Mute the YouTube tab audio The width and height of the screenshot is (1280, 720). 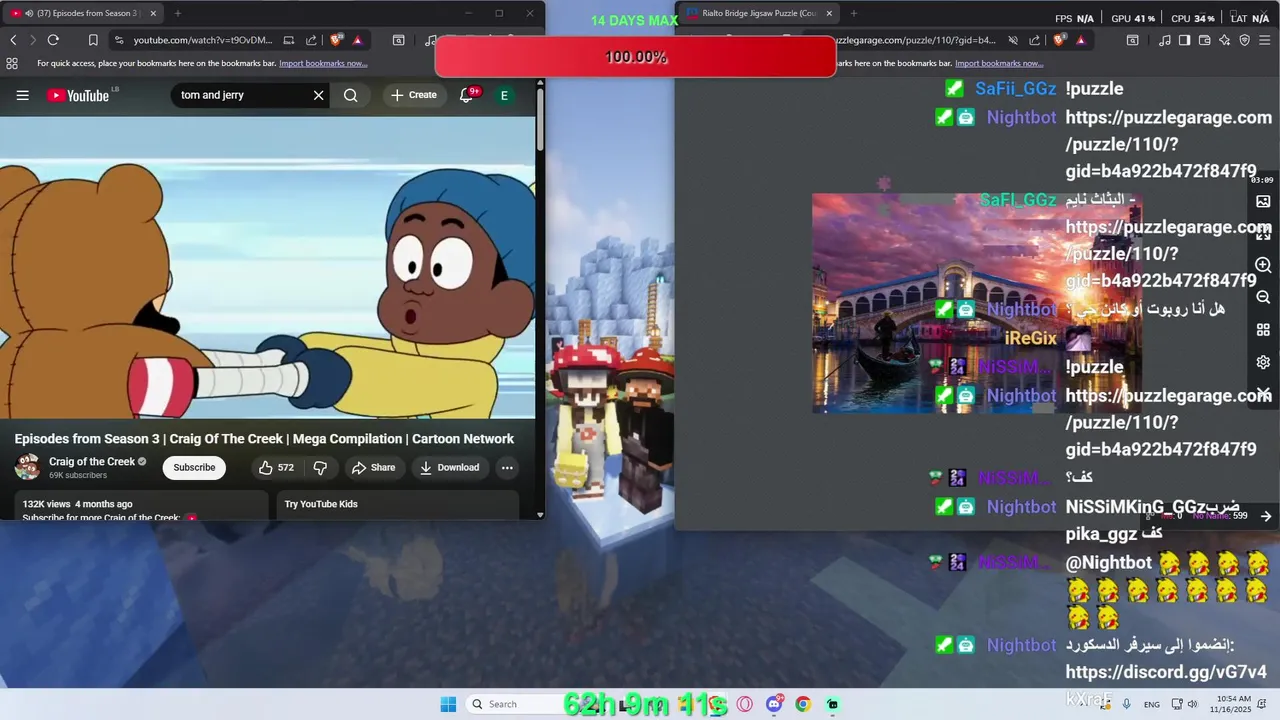click(27, 13)
